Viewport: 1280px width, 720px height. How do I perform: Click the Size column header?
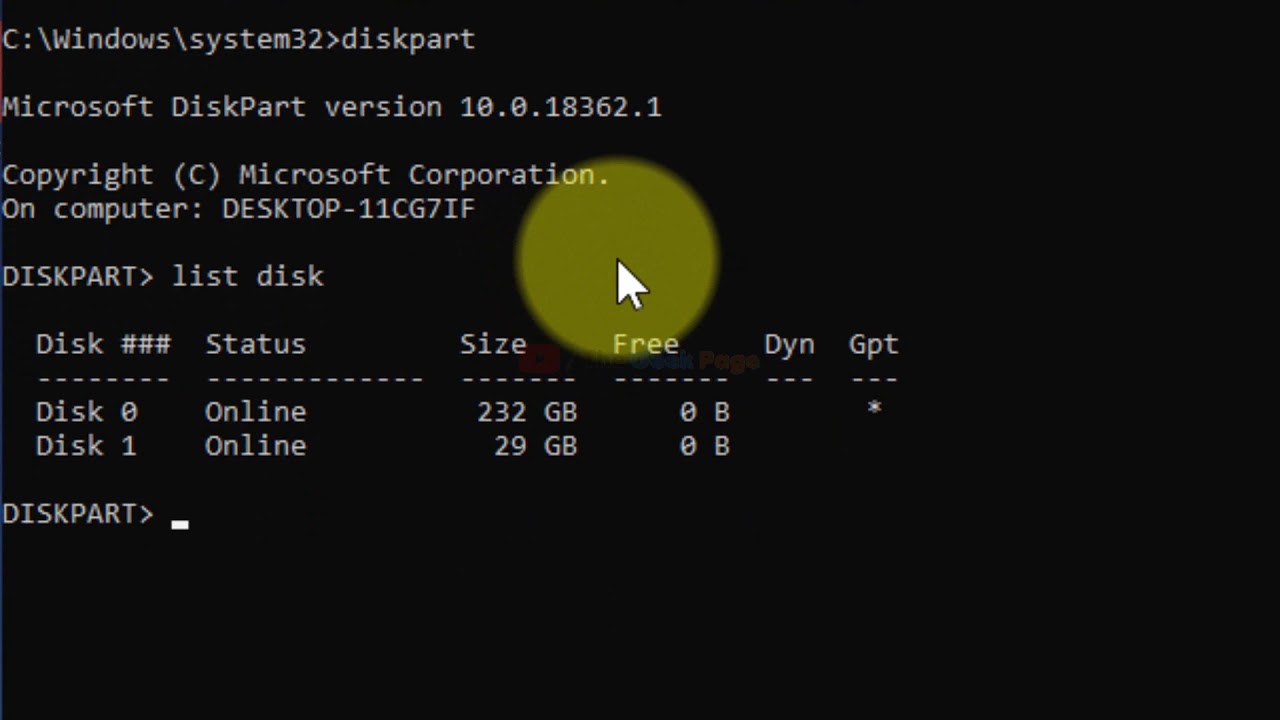[493, 344]
